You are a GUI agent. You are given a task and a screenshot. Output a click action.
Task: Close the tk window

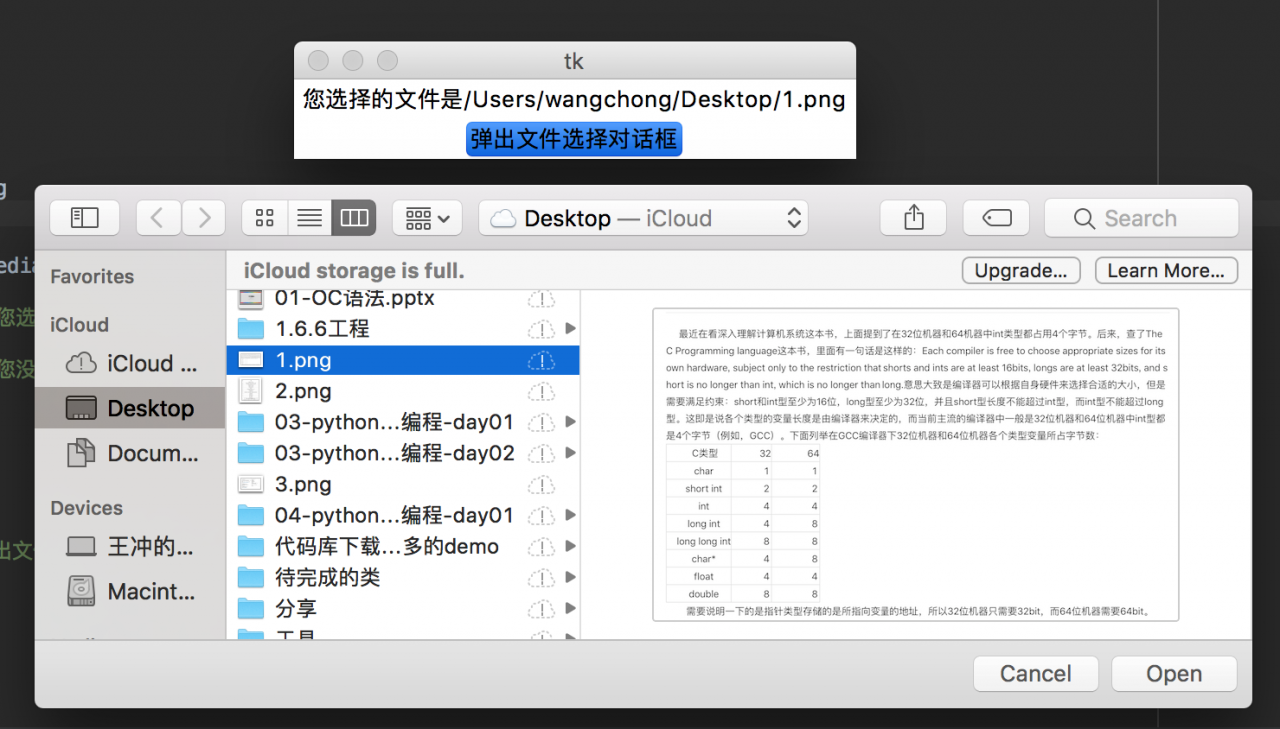(x=318, y=61)
